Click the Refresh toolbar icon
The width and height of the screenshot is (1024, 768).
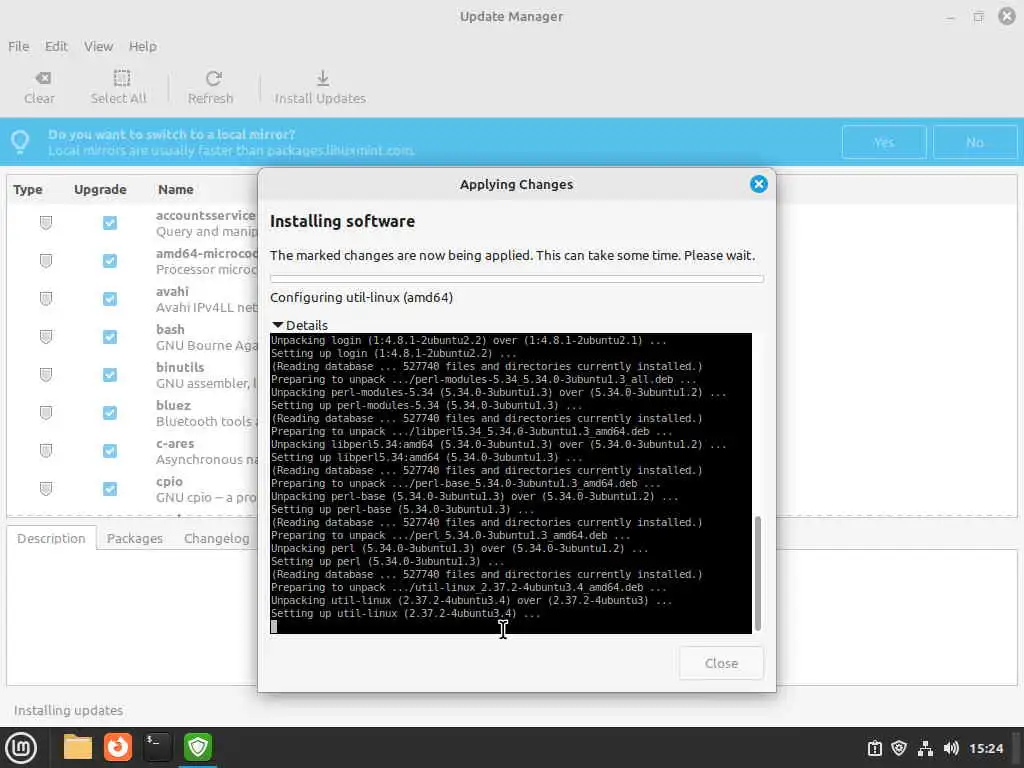(214, 78)
